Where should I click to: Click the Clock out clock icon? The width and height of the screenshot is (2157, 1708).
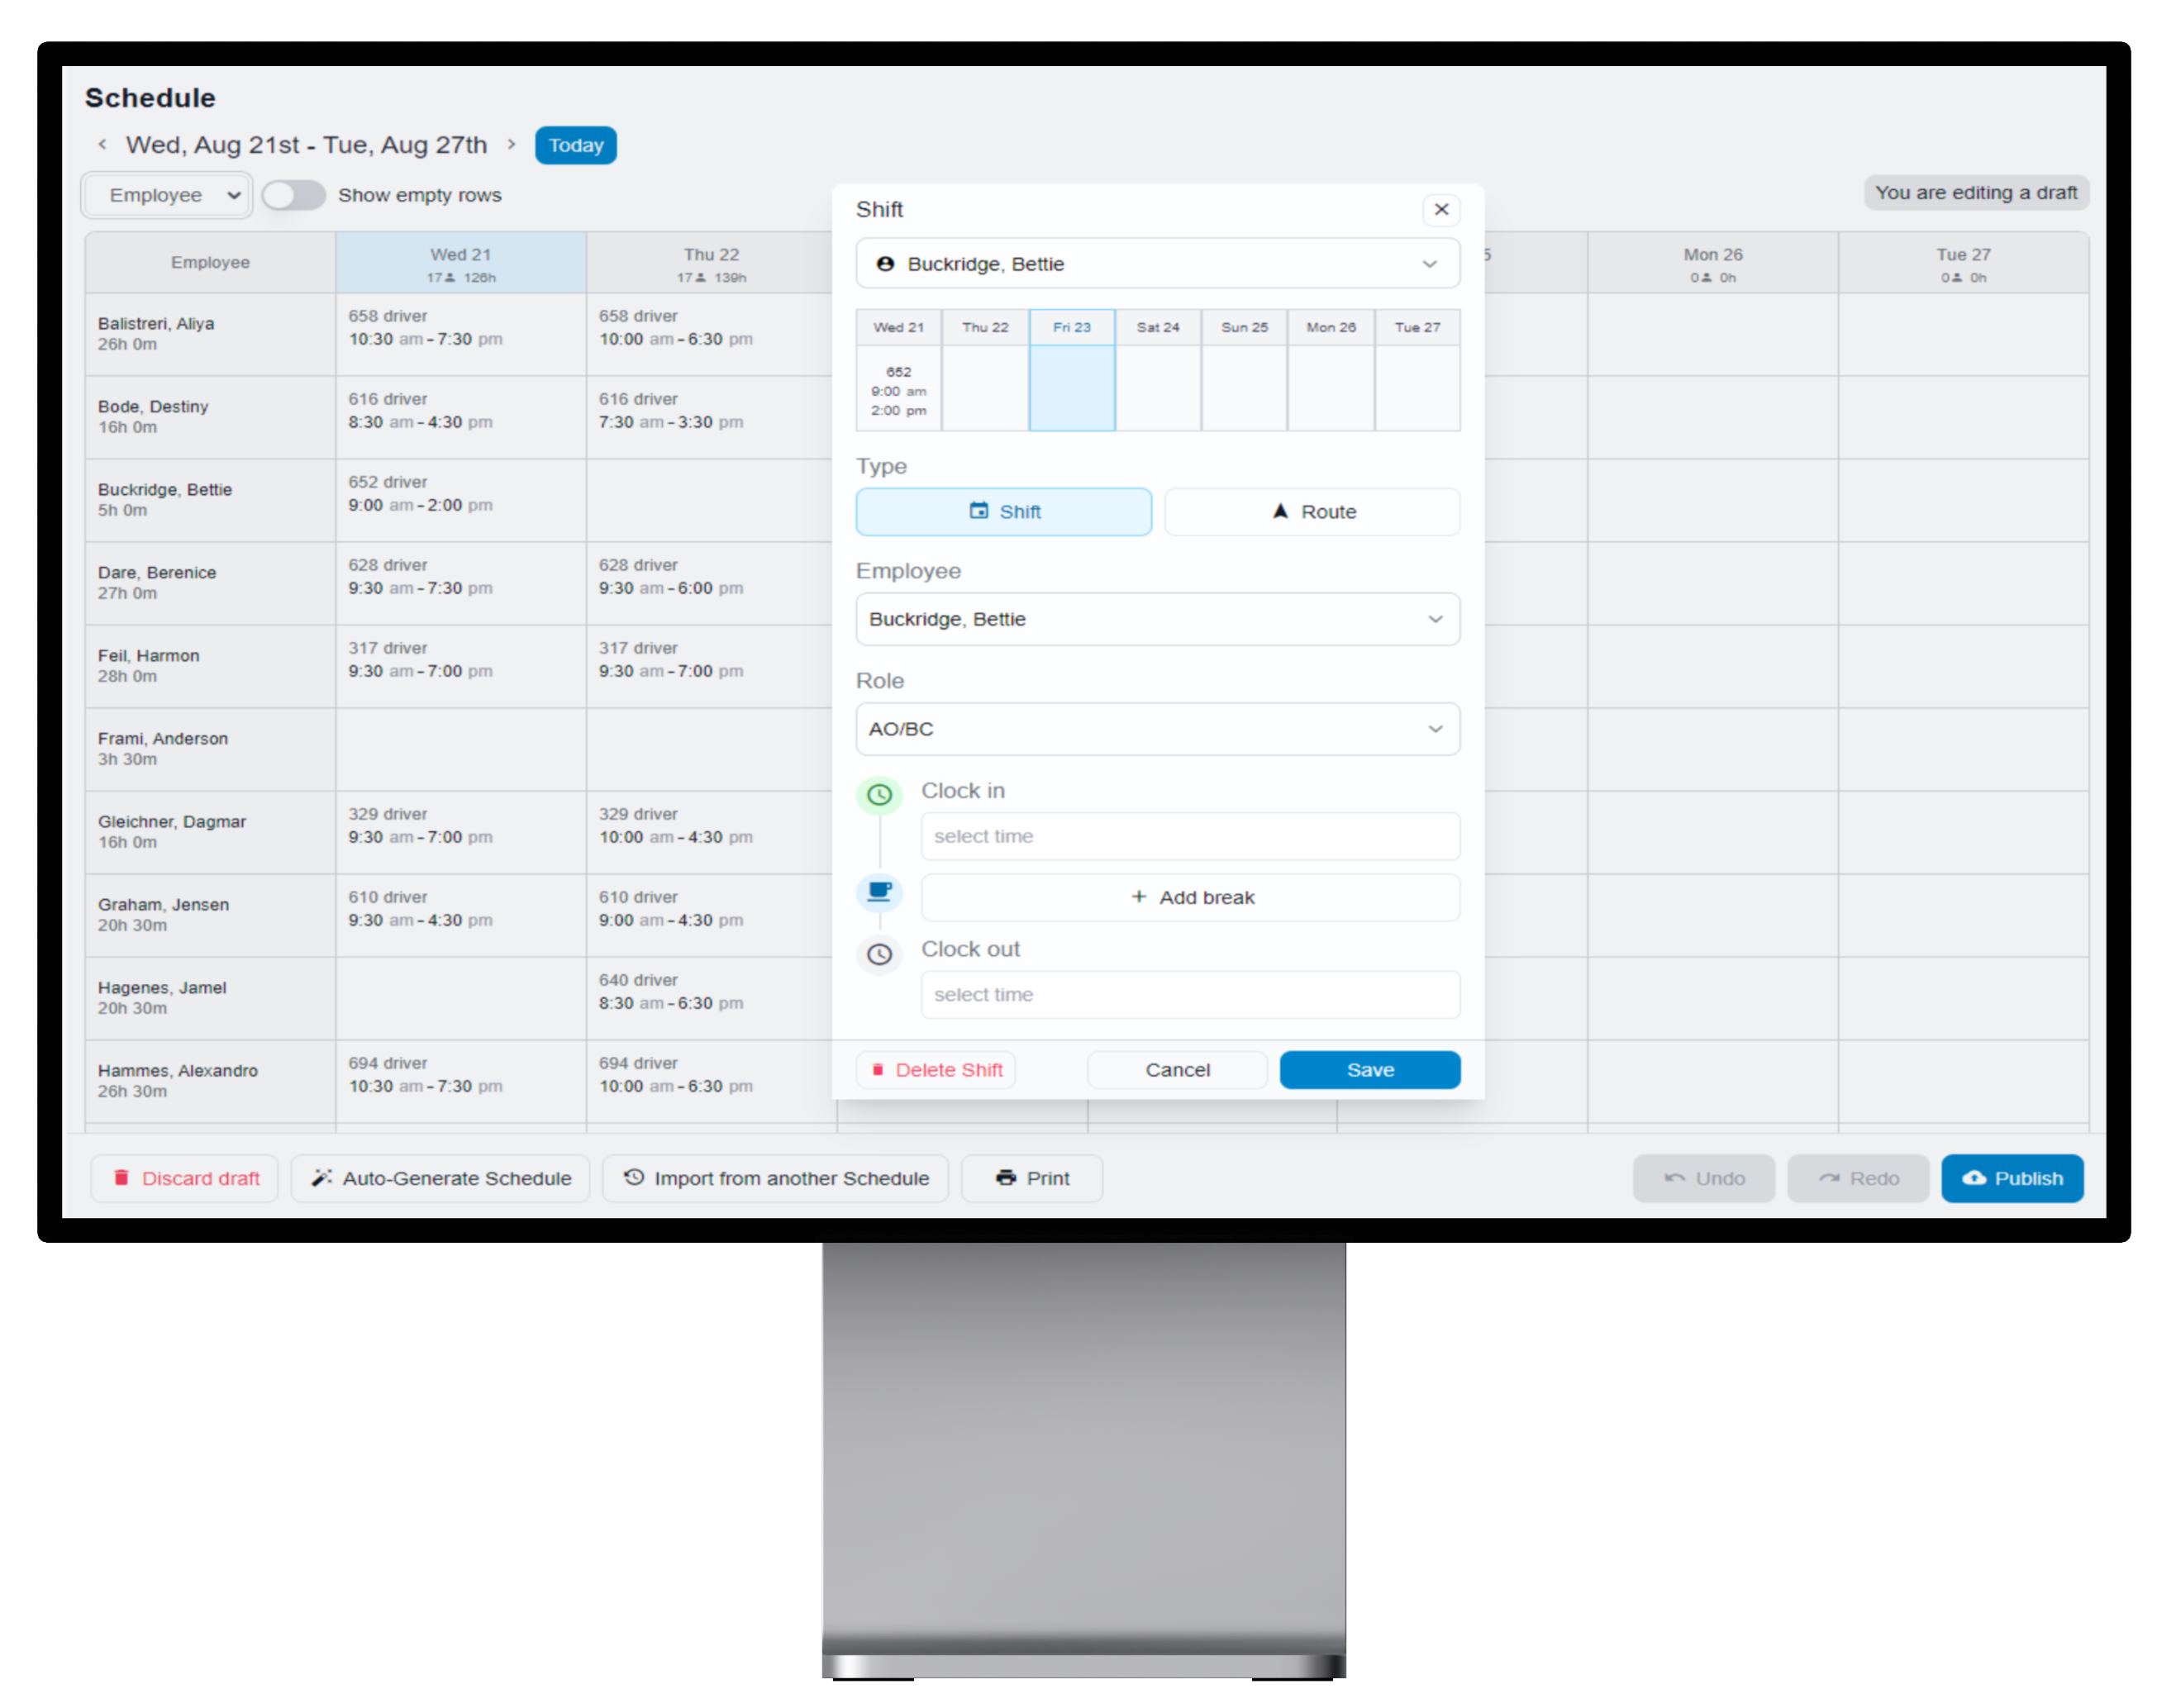click(x=879, y=955)
